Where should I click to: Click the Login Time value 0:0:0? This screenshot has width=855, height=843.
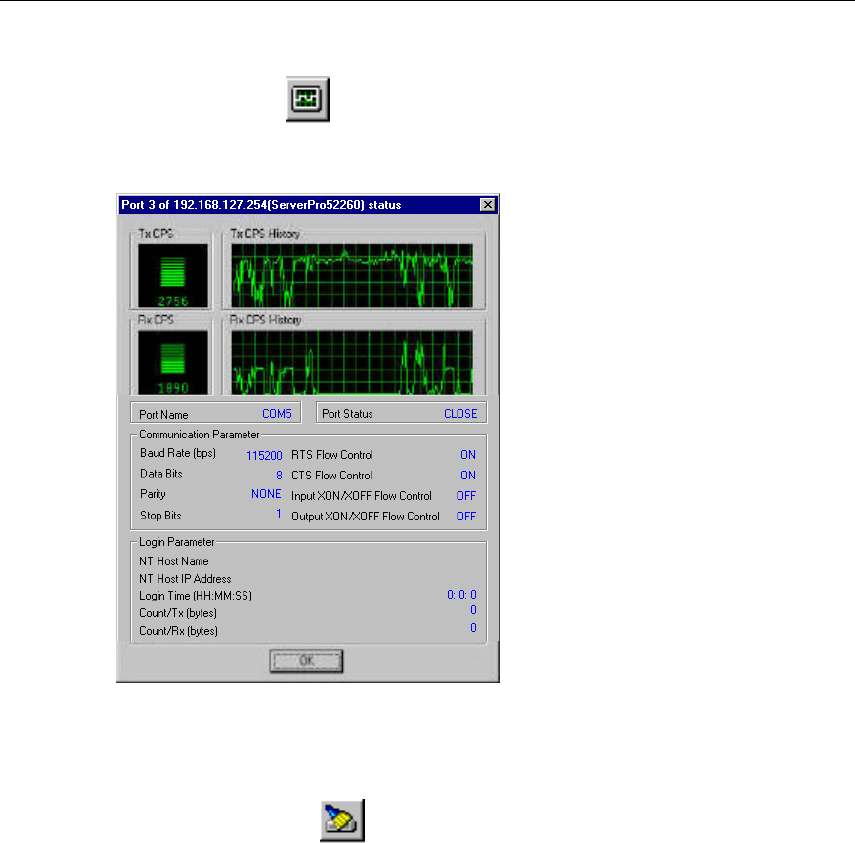pos(462,595)
